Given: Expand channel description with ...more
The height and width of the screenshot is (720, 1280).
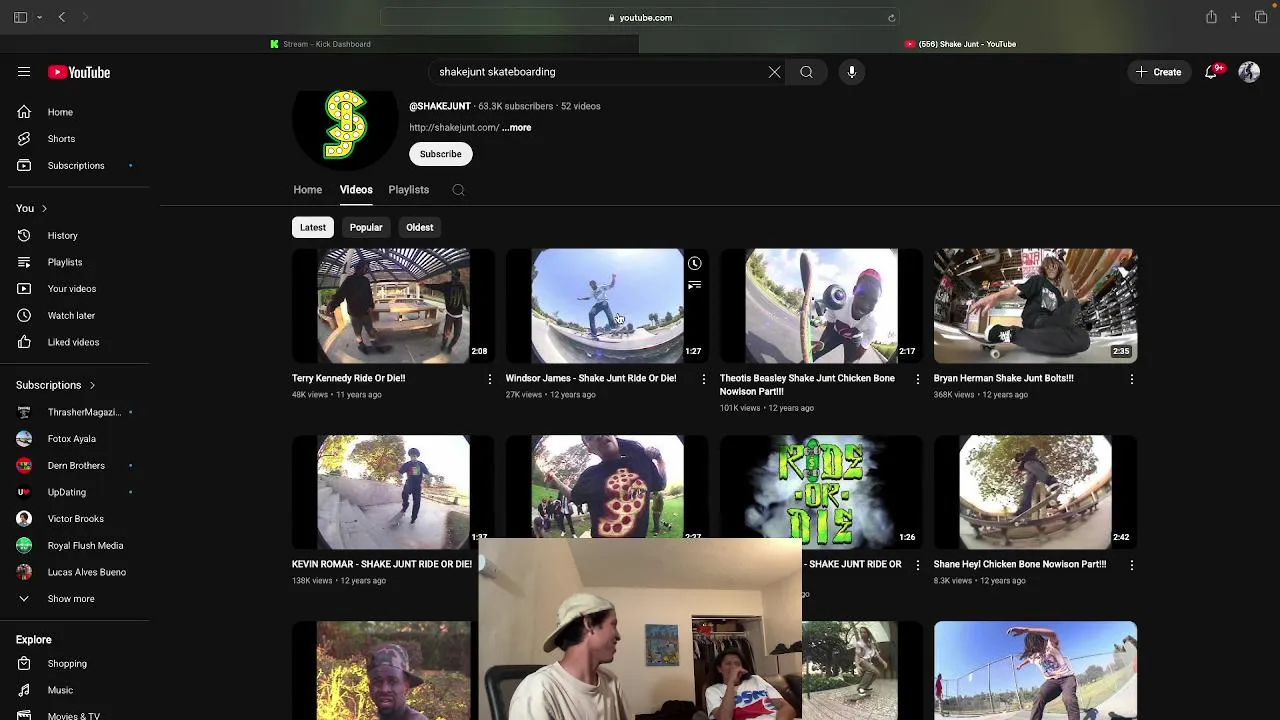Looking at the screenshot, I should click(x=517, y=128).
